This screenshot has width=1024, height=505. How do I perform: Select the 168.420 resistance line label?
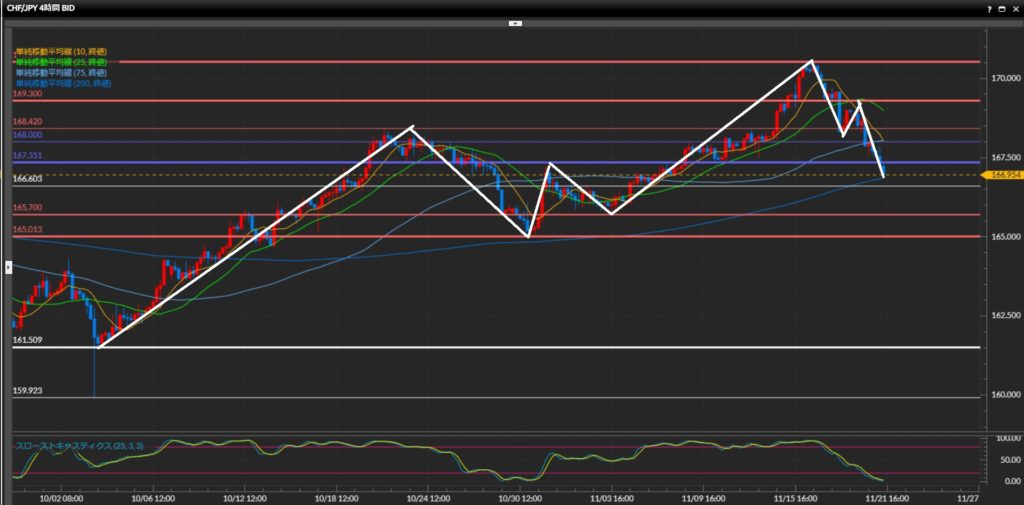click(x=27, y=121)
